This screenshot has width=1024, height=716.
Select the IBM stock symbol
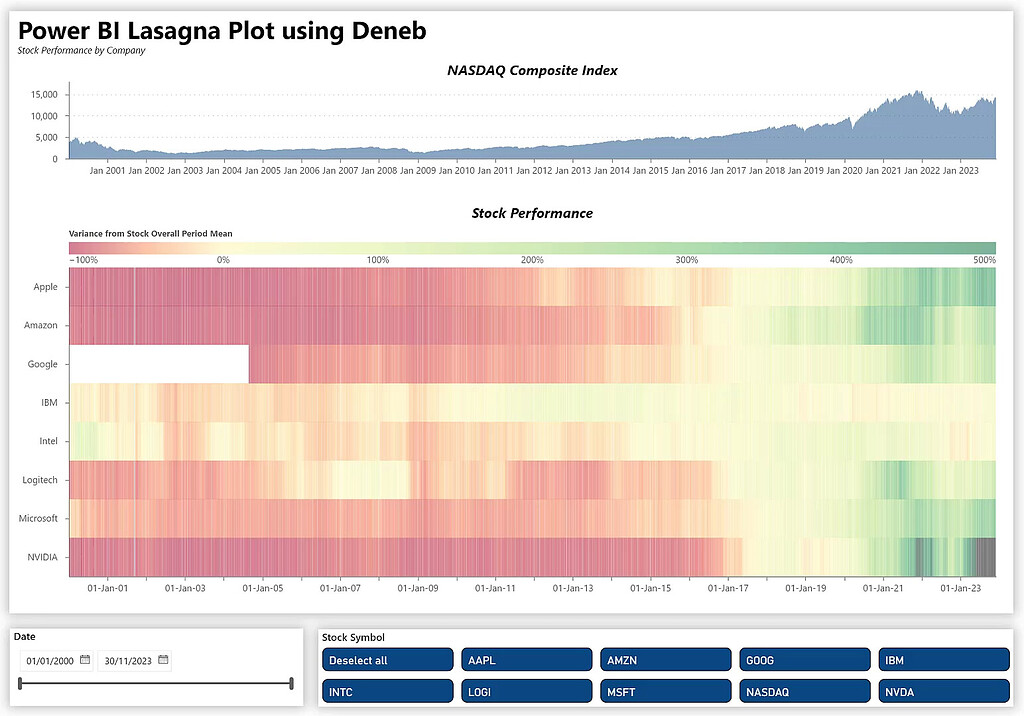[943, 659]
